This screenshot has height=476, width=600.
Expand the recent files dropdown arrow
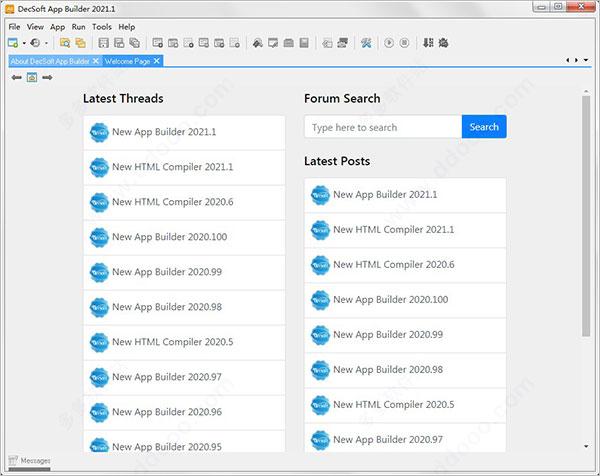(46, 43)
